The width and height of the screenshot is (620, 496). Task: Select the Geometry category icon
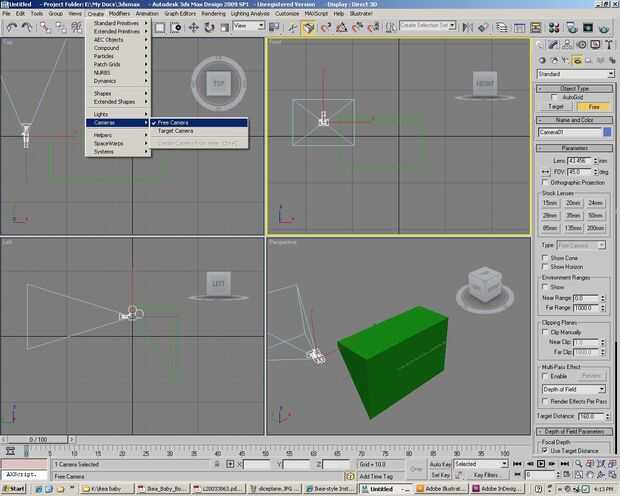click(x=542, y=60)
